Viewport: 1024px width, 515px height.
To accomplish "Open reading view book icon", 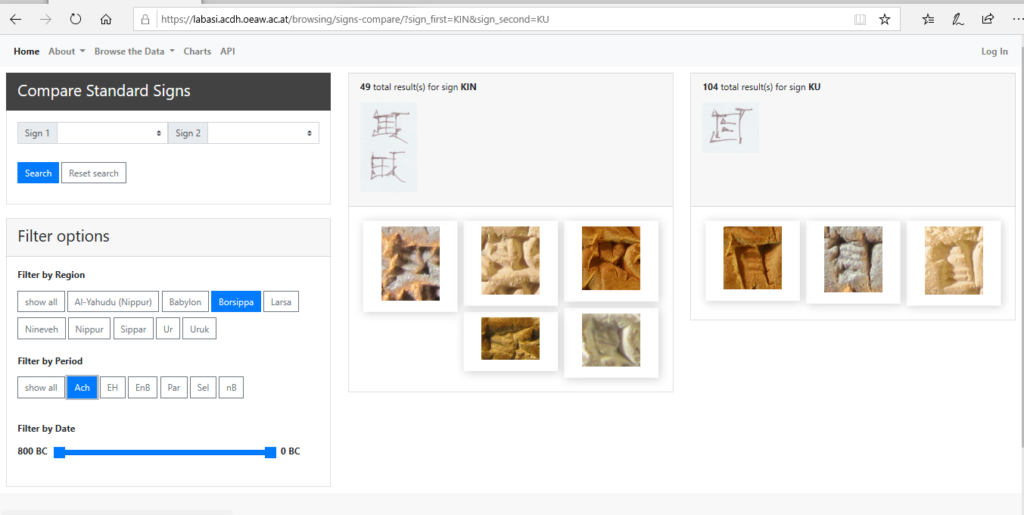I will pyautogui.click(x=860, y=20).
